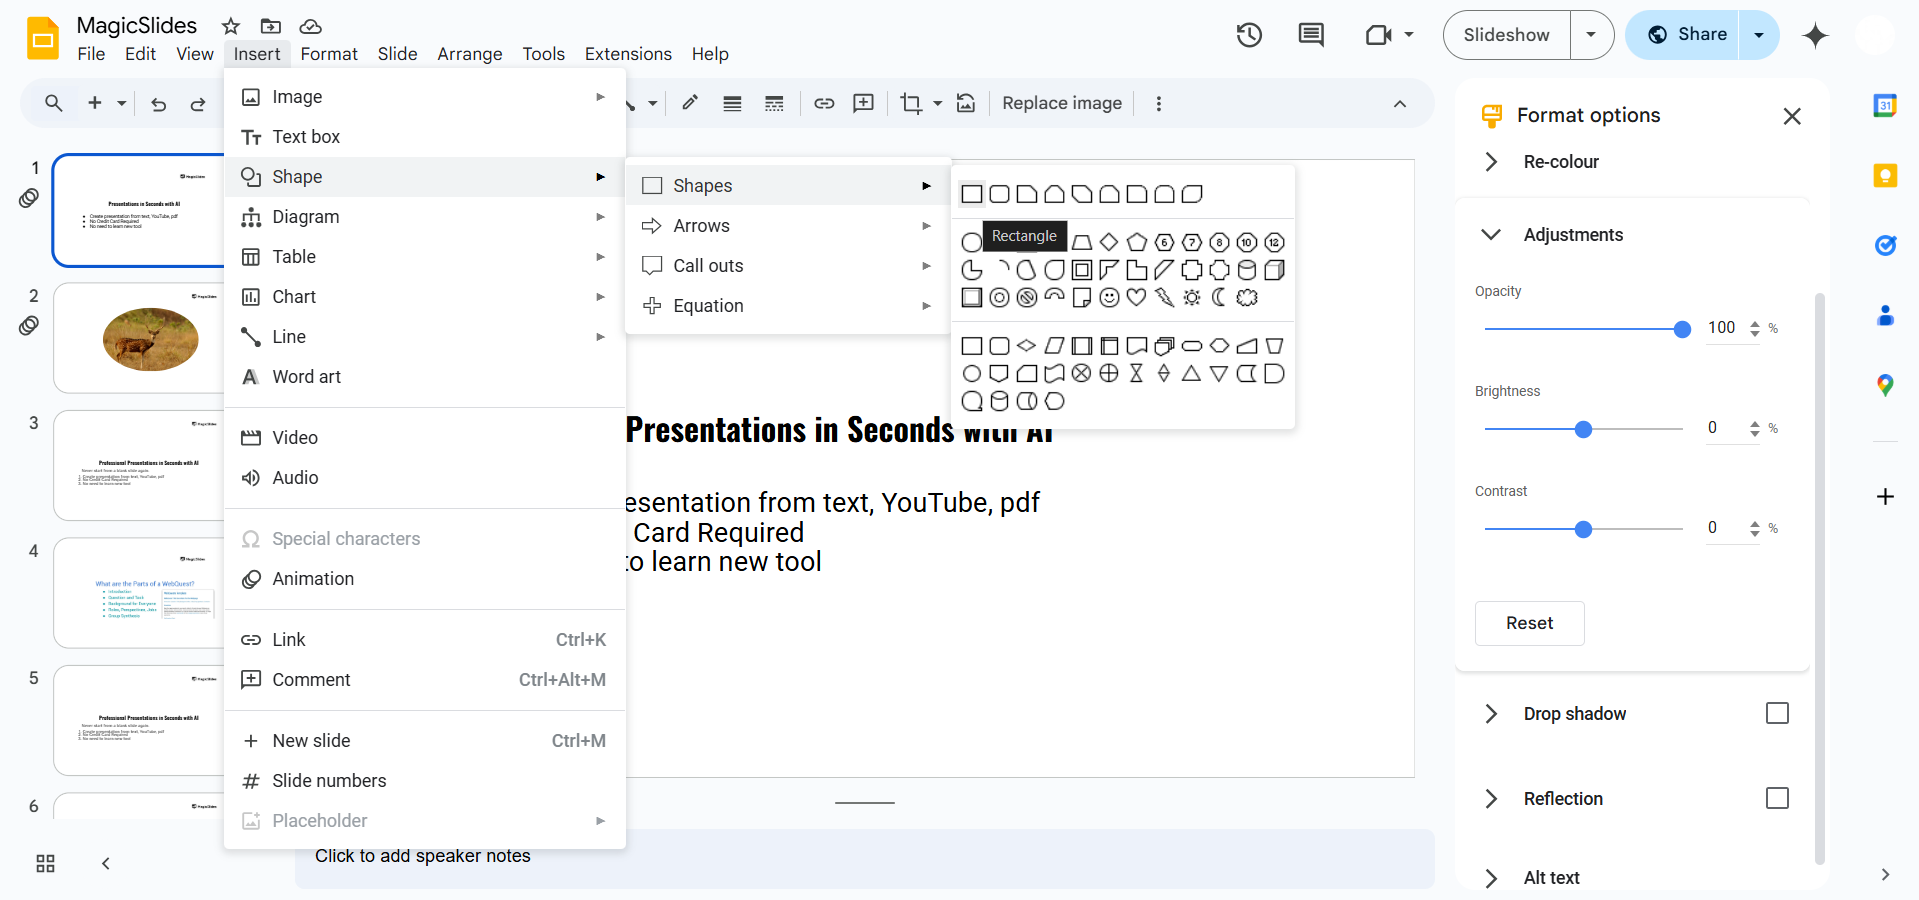
Task: Adjust the Contrast slider handle
Action: pyautogui.click(x=1583, y=529)
